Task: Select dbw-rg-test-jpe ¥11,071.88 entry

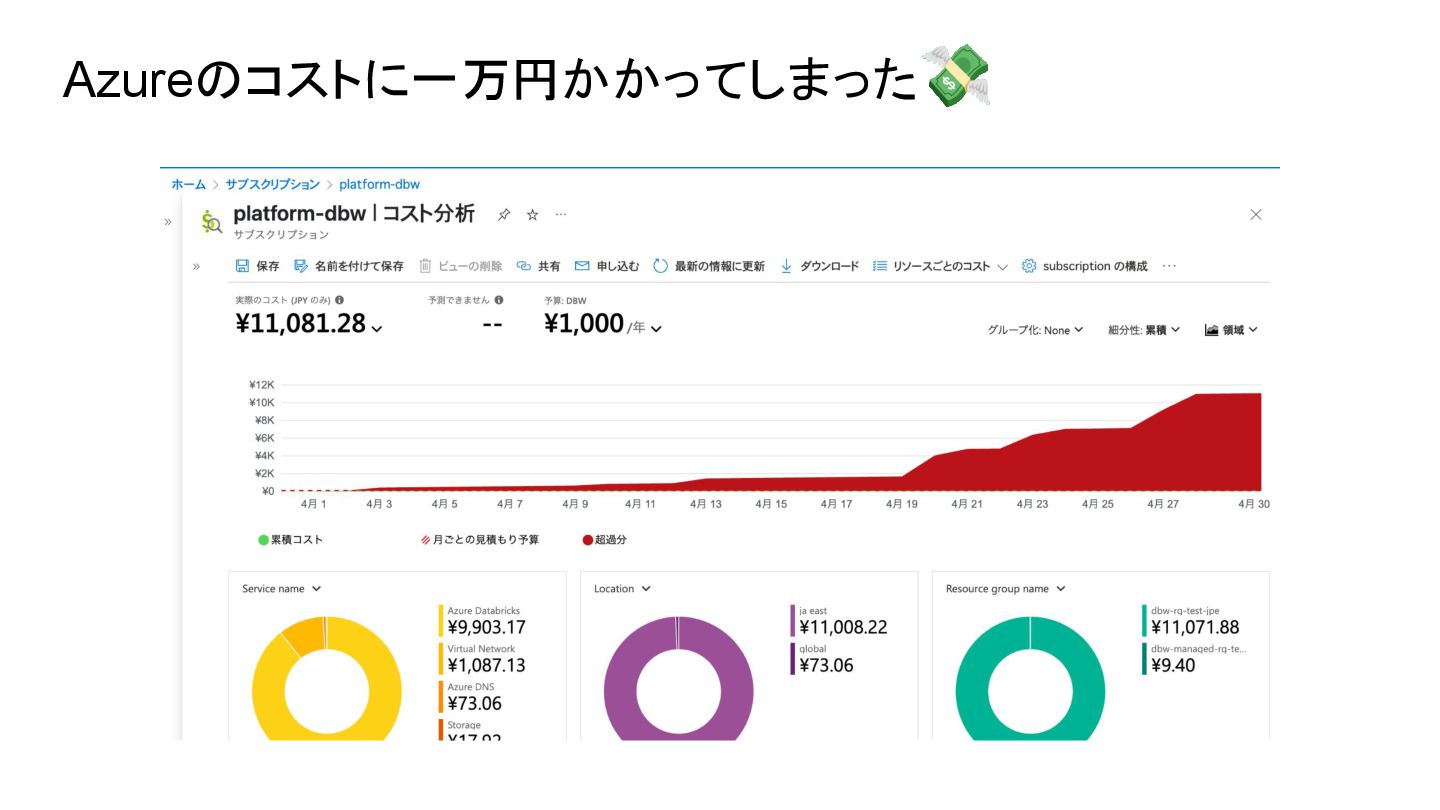Action: [x=1190, y=621]
